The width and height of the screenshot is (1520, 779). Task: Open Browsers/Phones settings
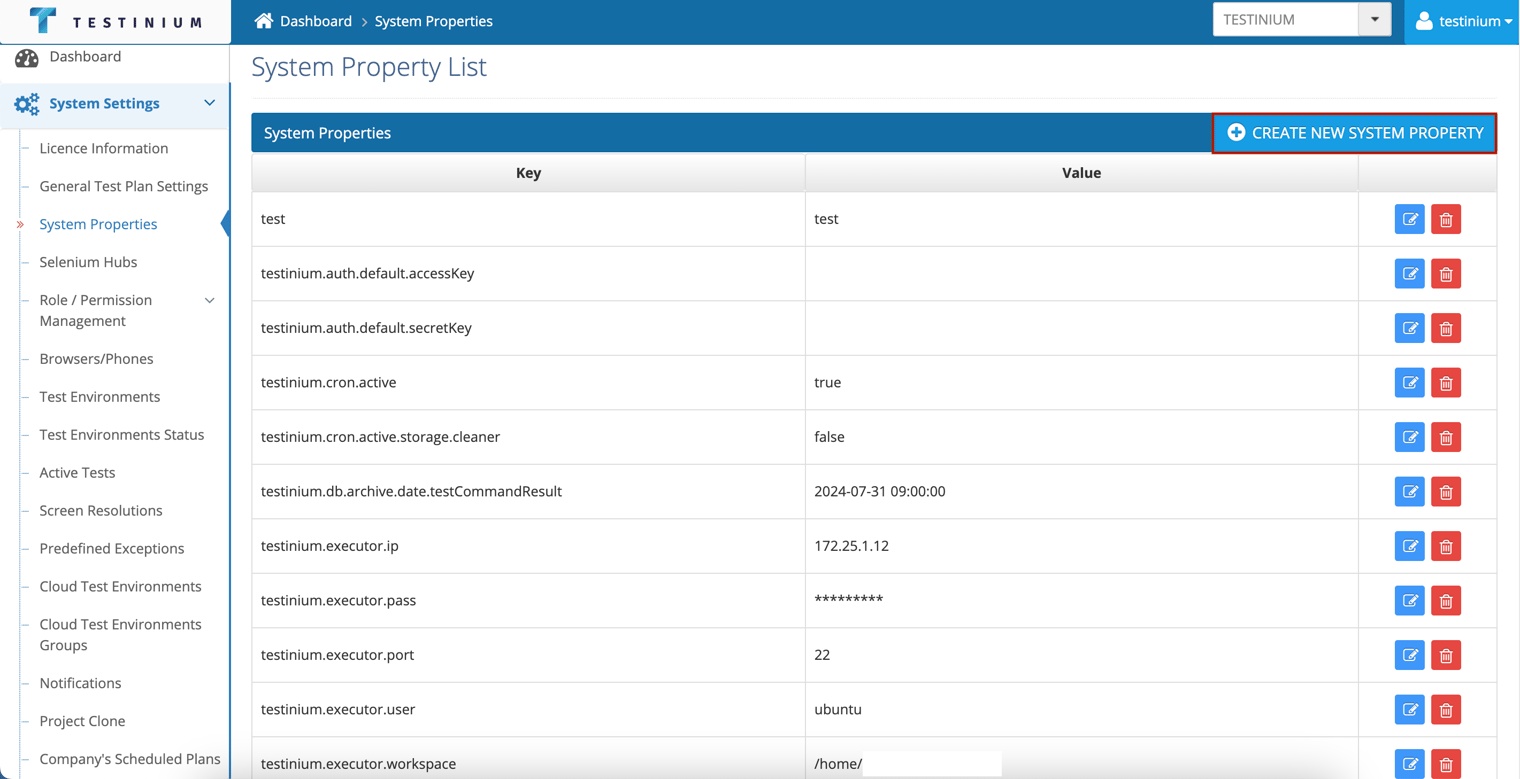[96, 359]
